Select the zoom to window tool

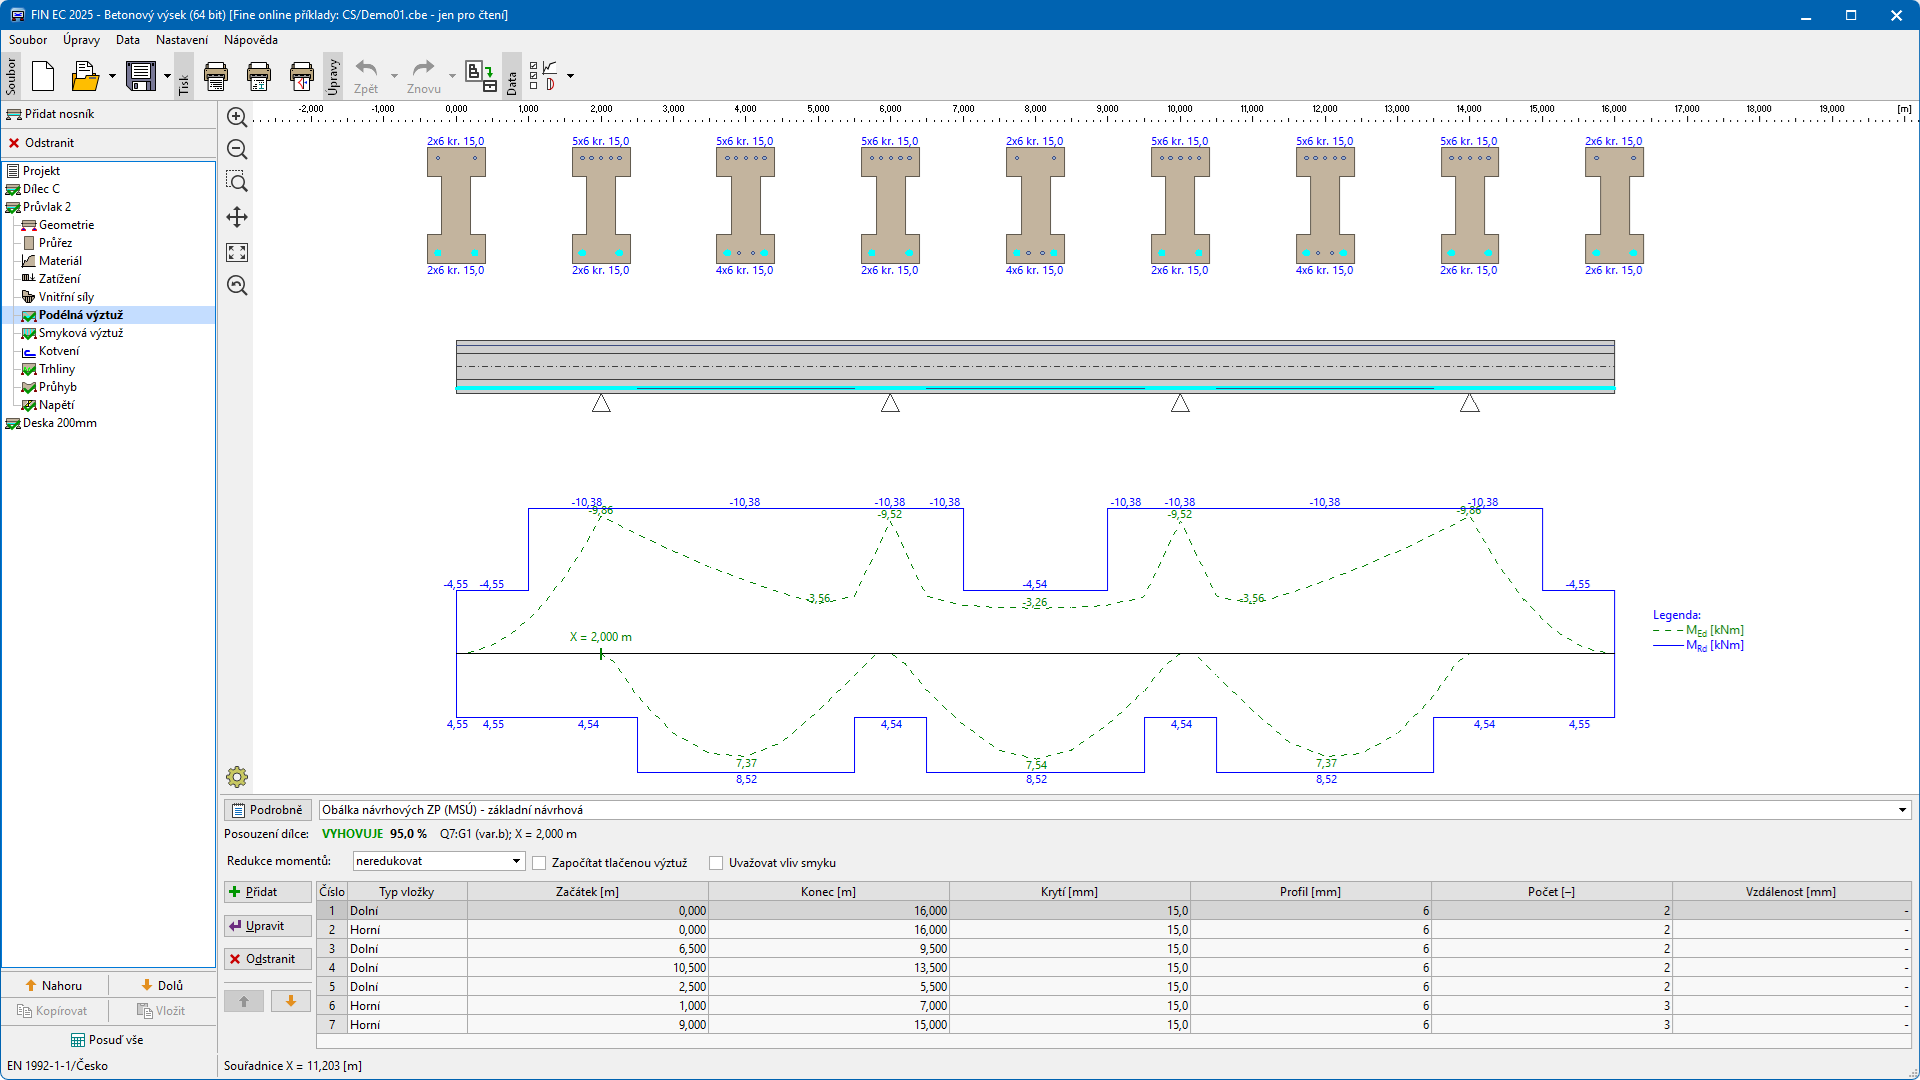pyautogui.click(x=237, y=182)
